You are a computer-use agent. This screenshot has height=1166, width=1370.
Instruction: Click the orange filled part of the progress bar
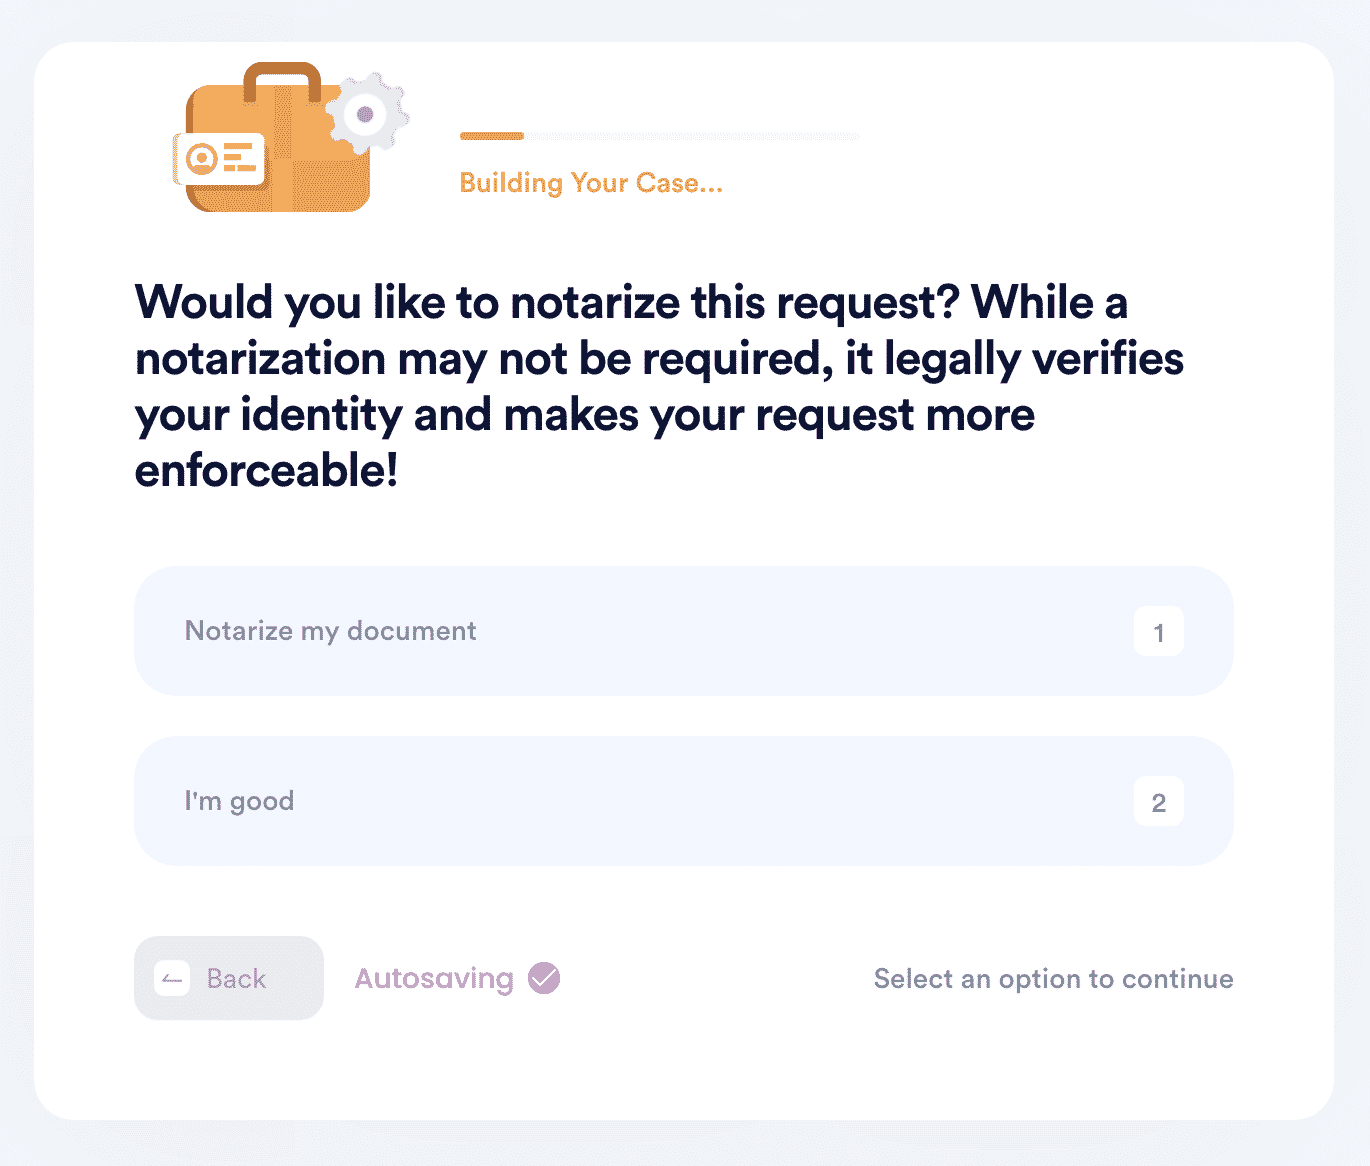pyautogui.click(x=492, y=136)
